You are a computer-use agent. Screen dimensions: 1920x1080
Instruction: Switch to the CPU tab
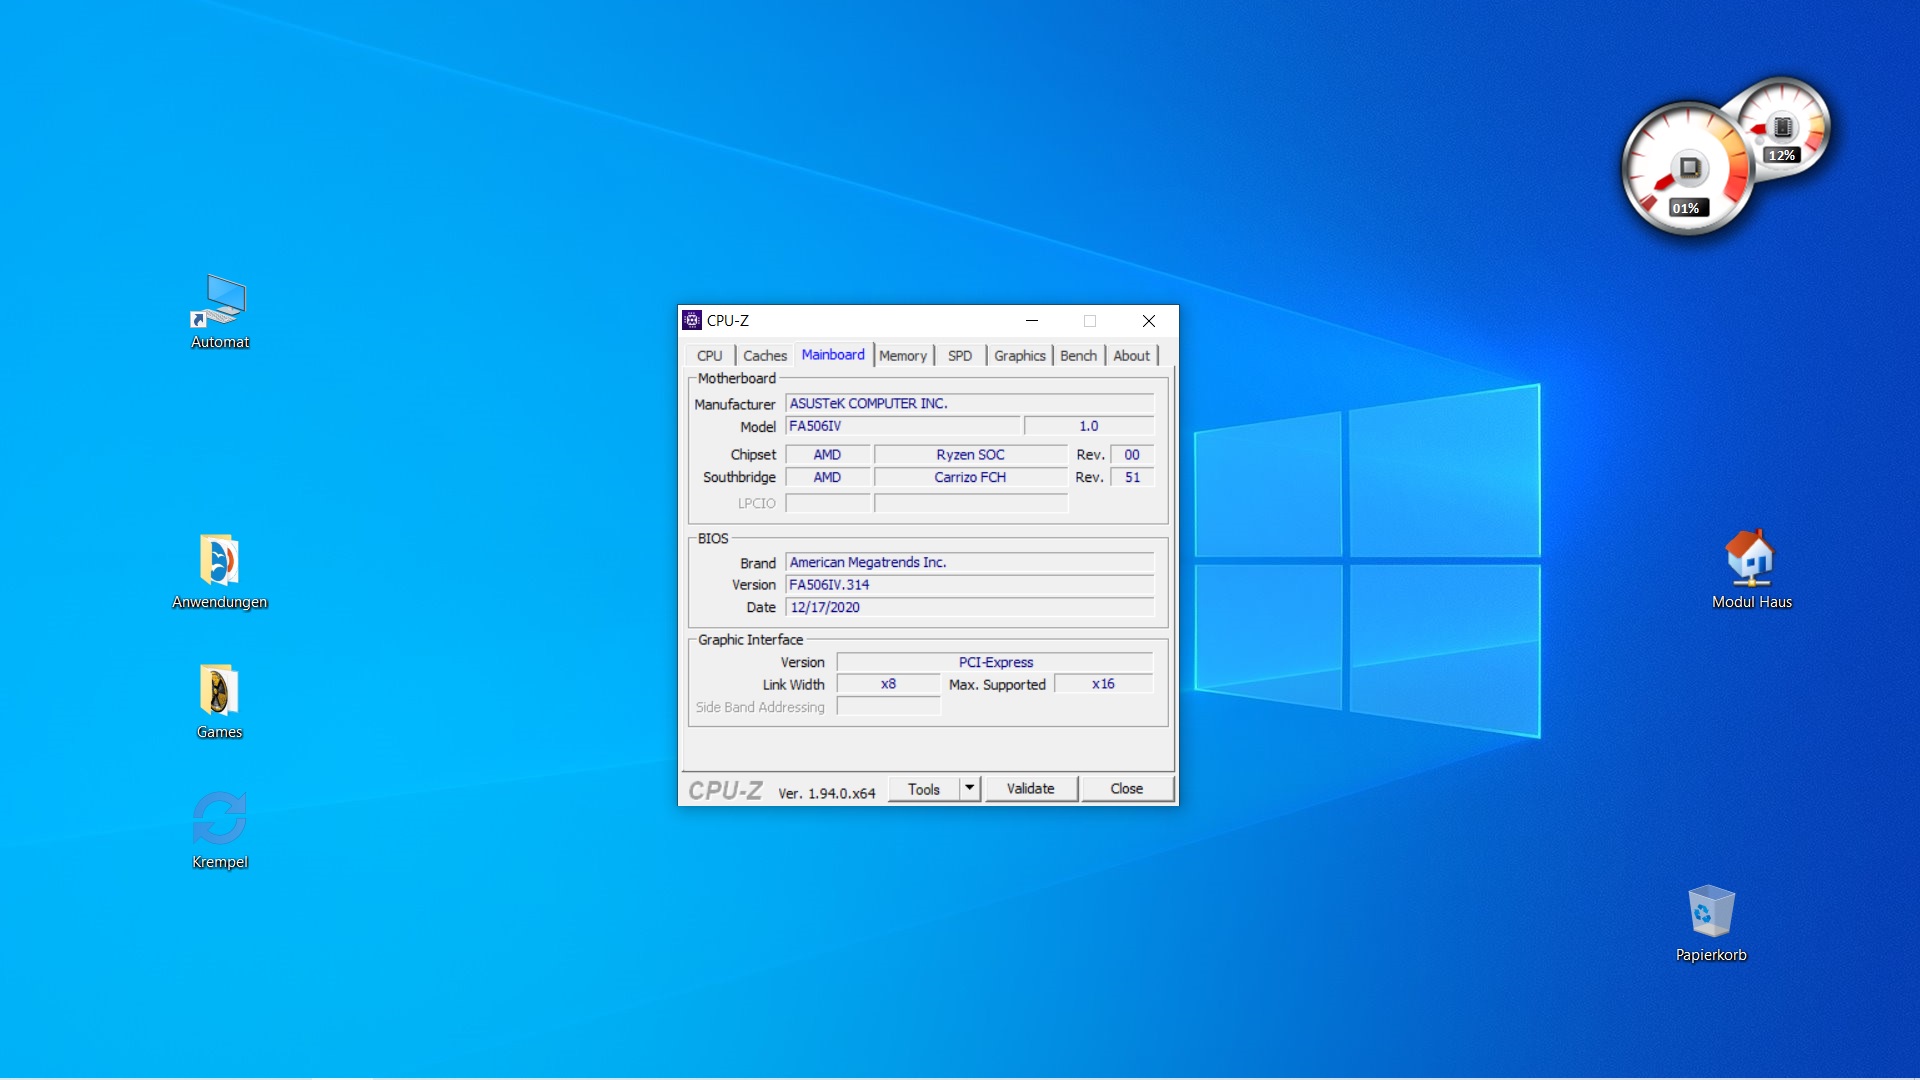click(709, 356)
